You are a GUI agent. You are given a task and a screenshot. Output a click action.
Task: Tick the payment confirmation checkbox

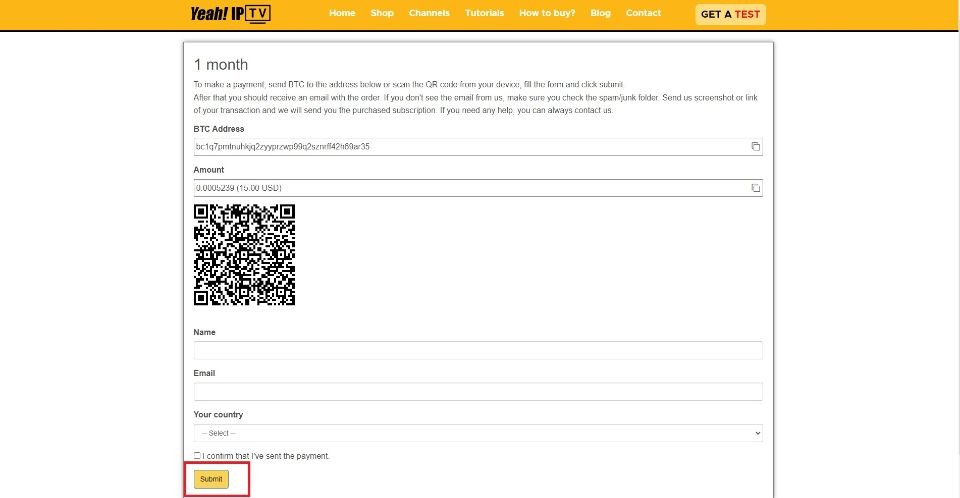pyautogui.click(x=197, y=456)
